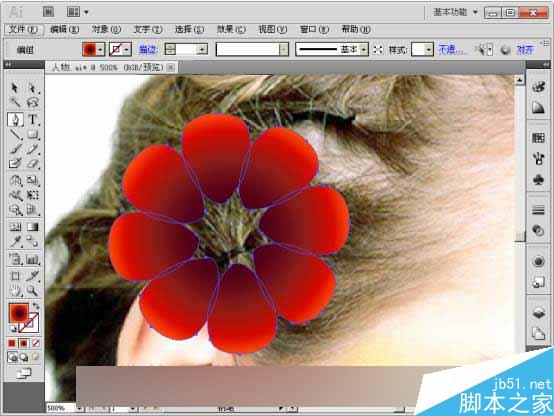Select the Hand tool

click(x=15, y=291)
